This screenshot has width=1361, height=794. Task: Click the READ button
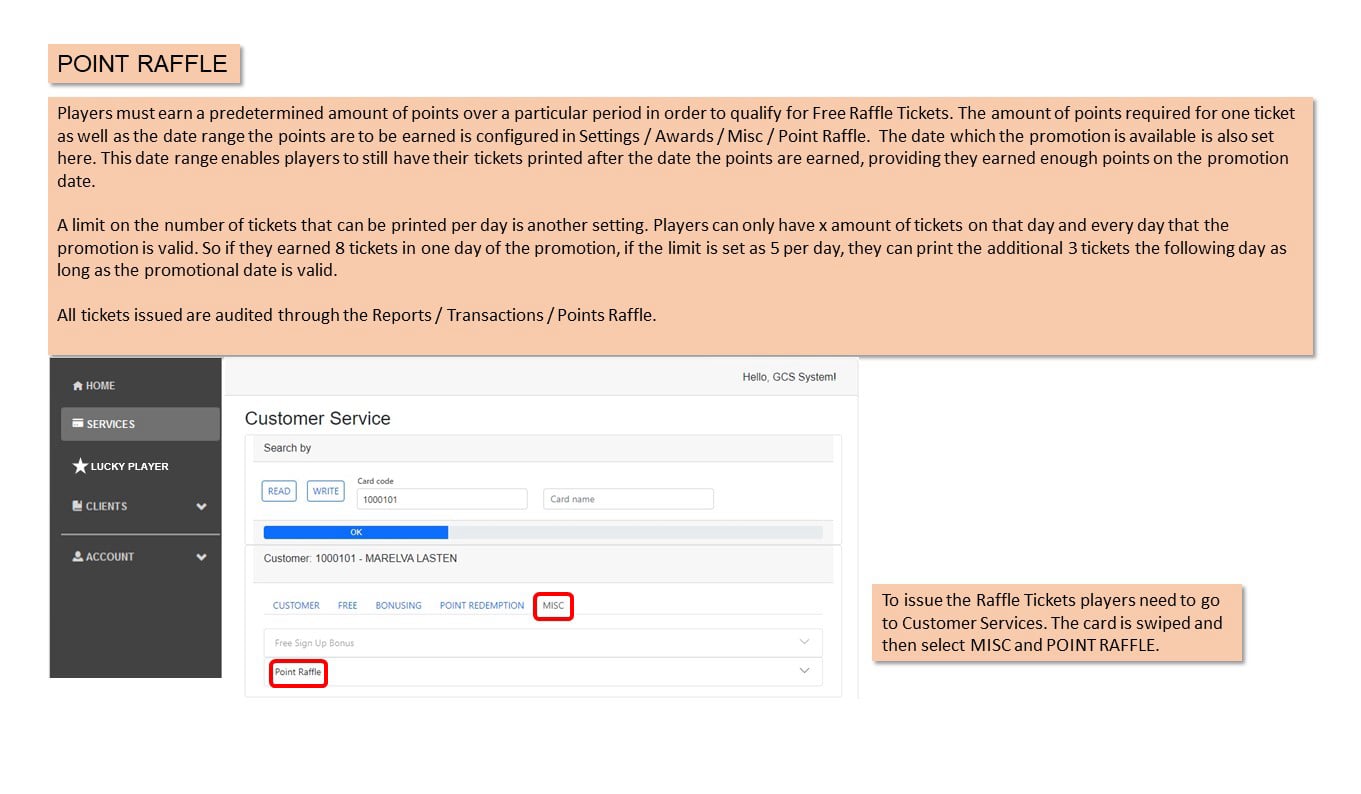click(x=279, y=491)
